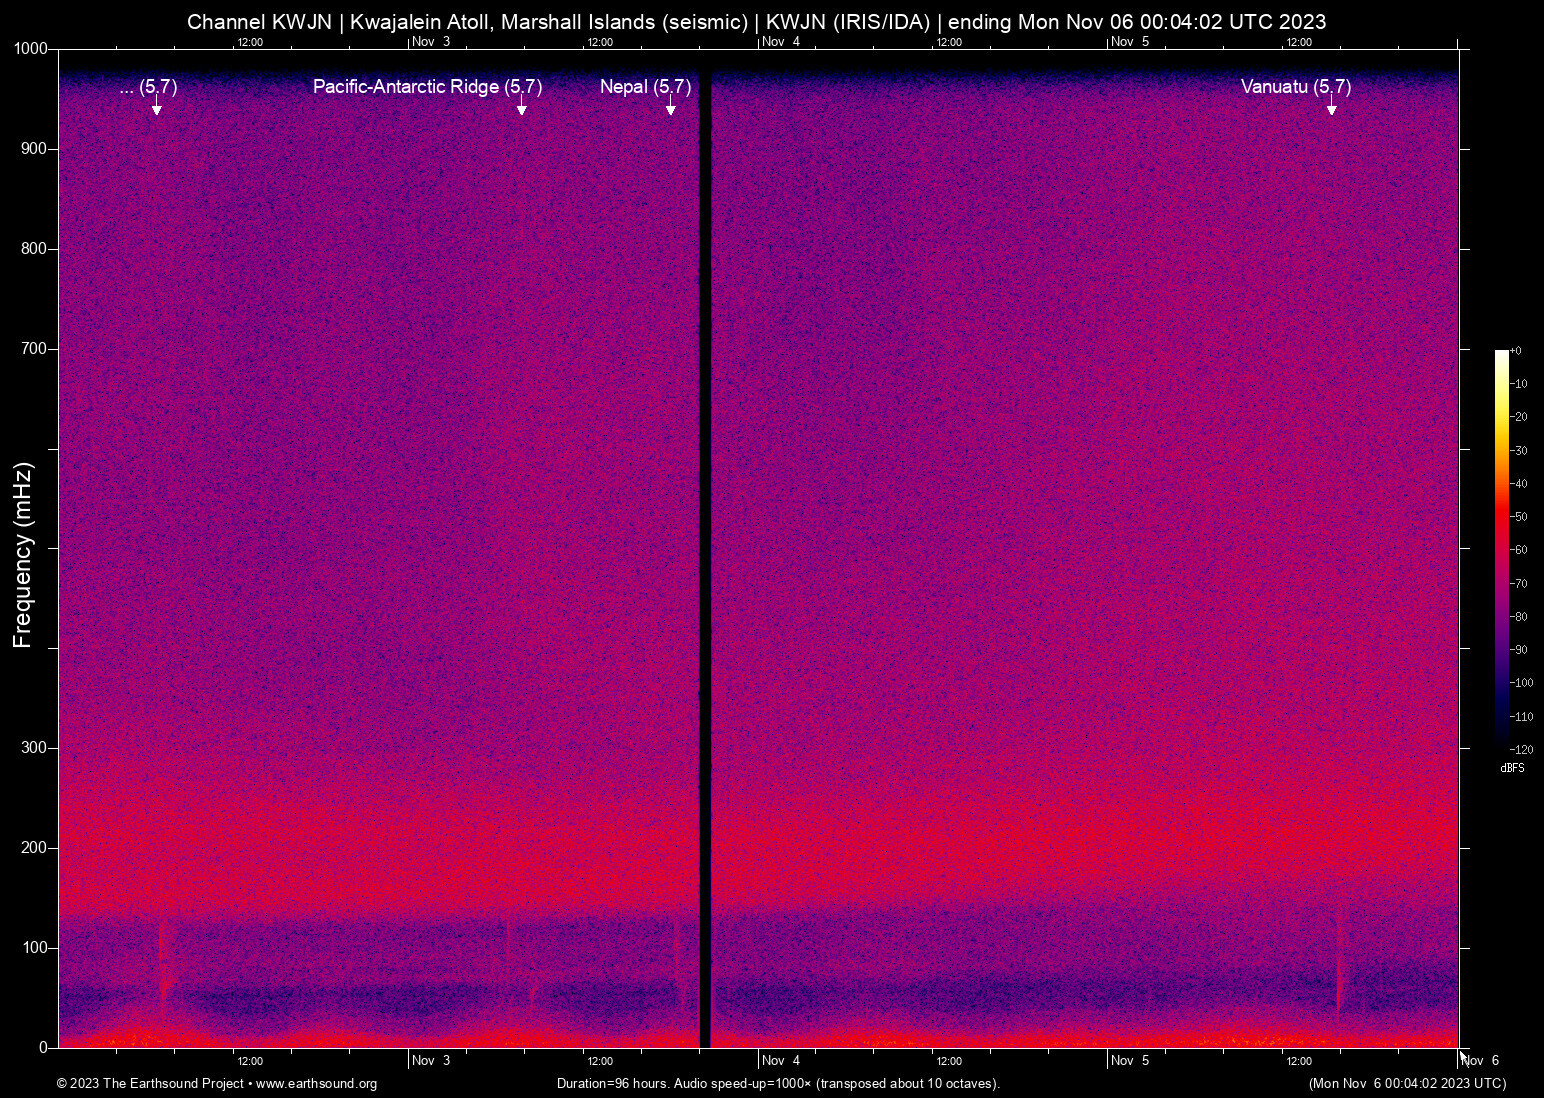Screen dimensions: 1544x1098
Task: Click the "(Mon Nov 6 00:04:02 2023 UTC)" footer timestamp
Action: tap(1407, 1084)
